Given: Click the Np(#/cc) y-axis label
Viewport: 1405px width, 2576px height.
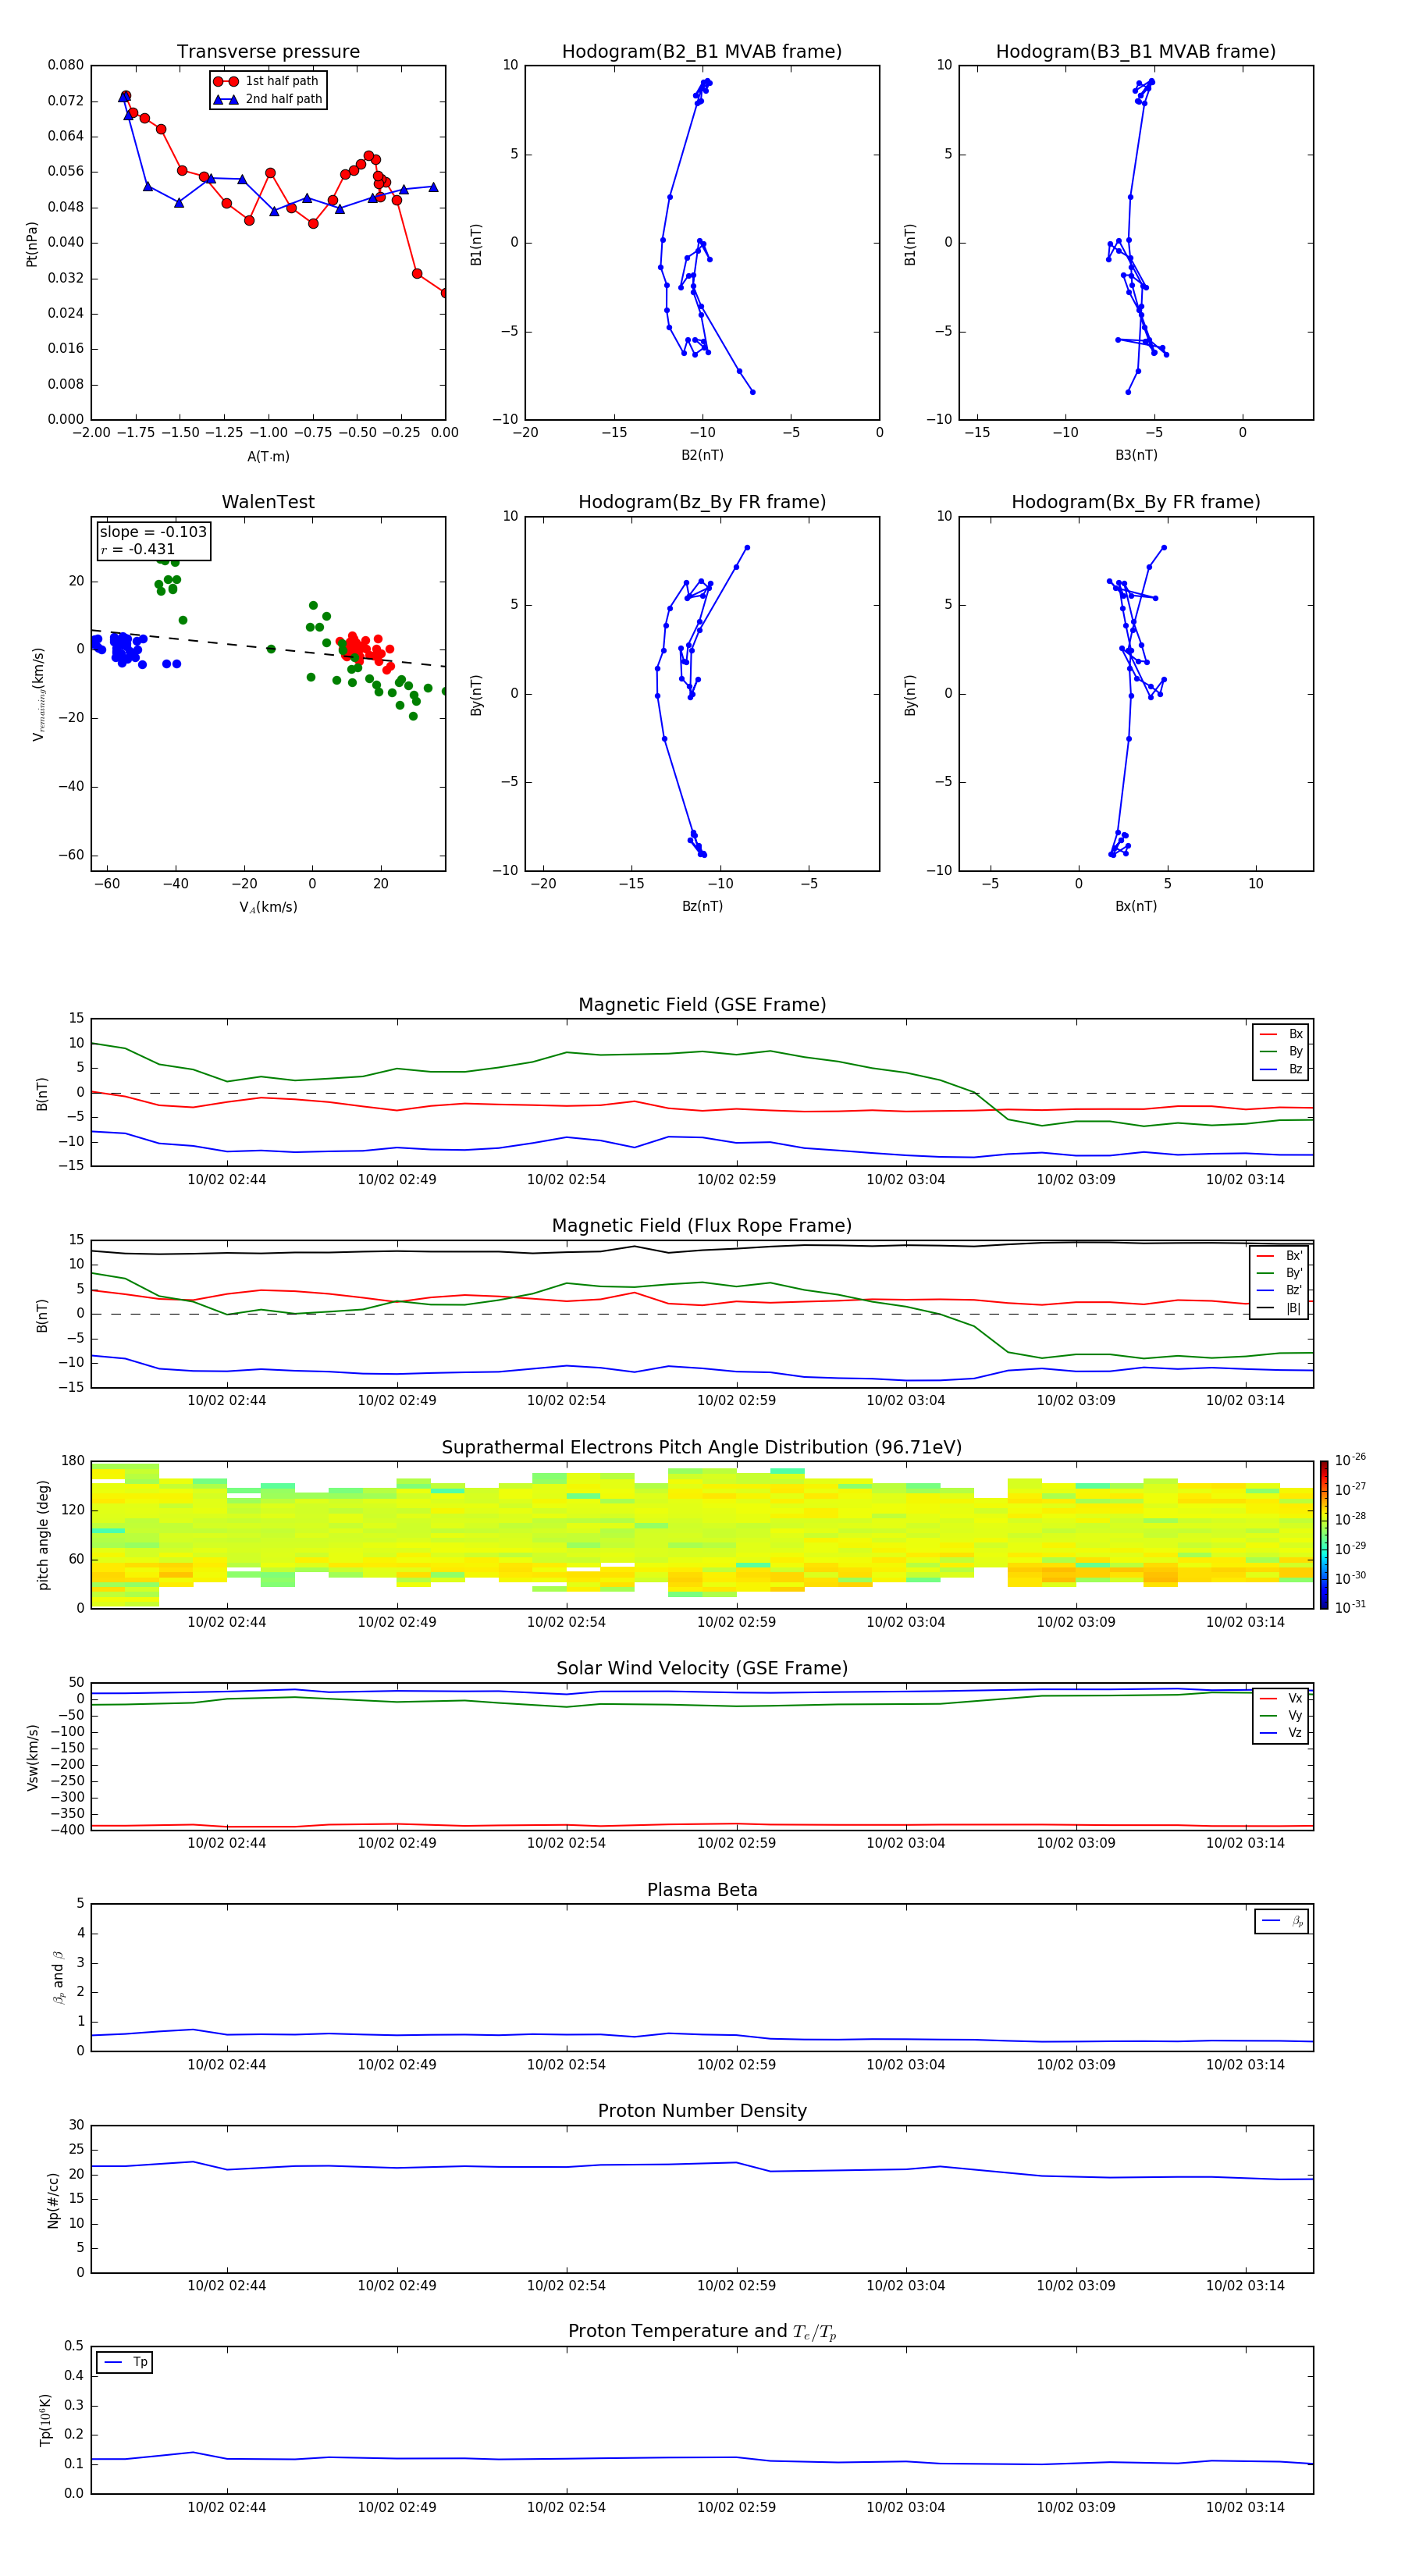Looking at the screenshot, I should coord(53,2199).
